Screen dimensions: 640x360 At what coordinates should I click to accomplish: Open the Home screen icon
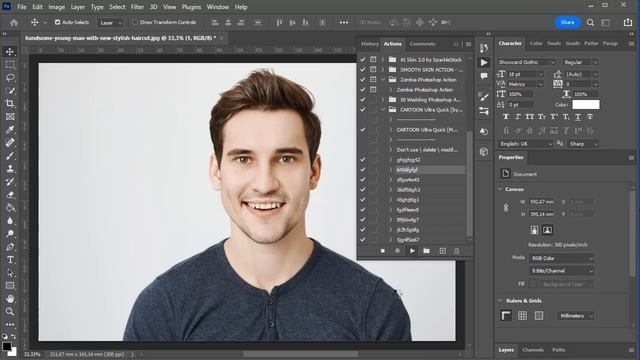click(14, 22)
